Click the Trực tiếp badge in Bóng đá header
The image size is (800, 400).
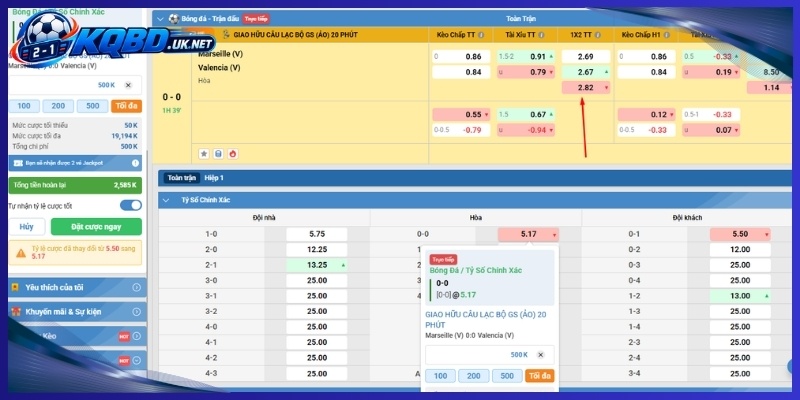[256, 19]
